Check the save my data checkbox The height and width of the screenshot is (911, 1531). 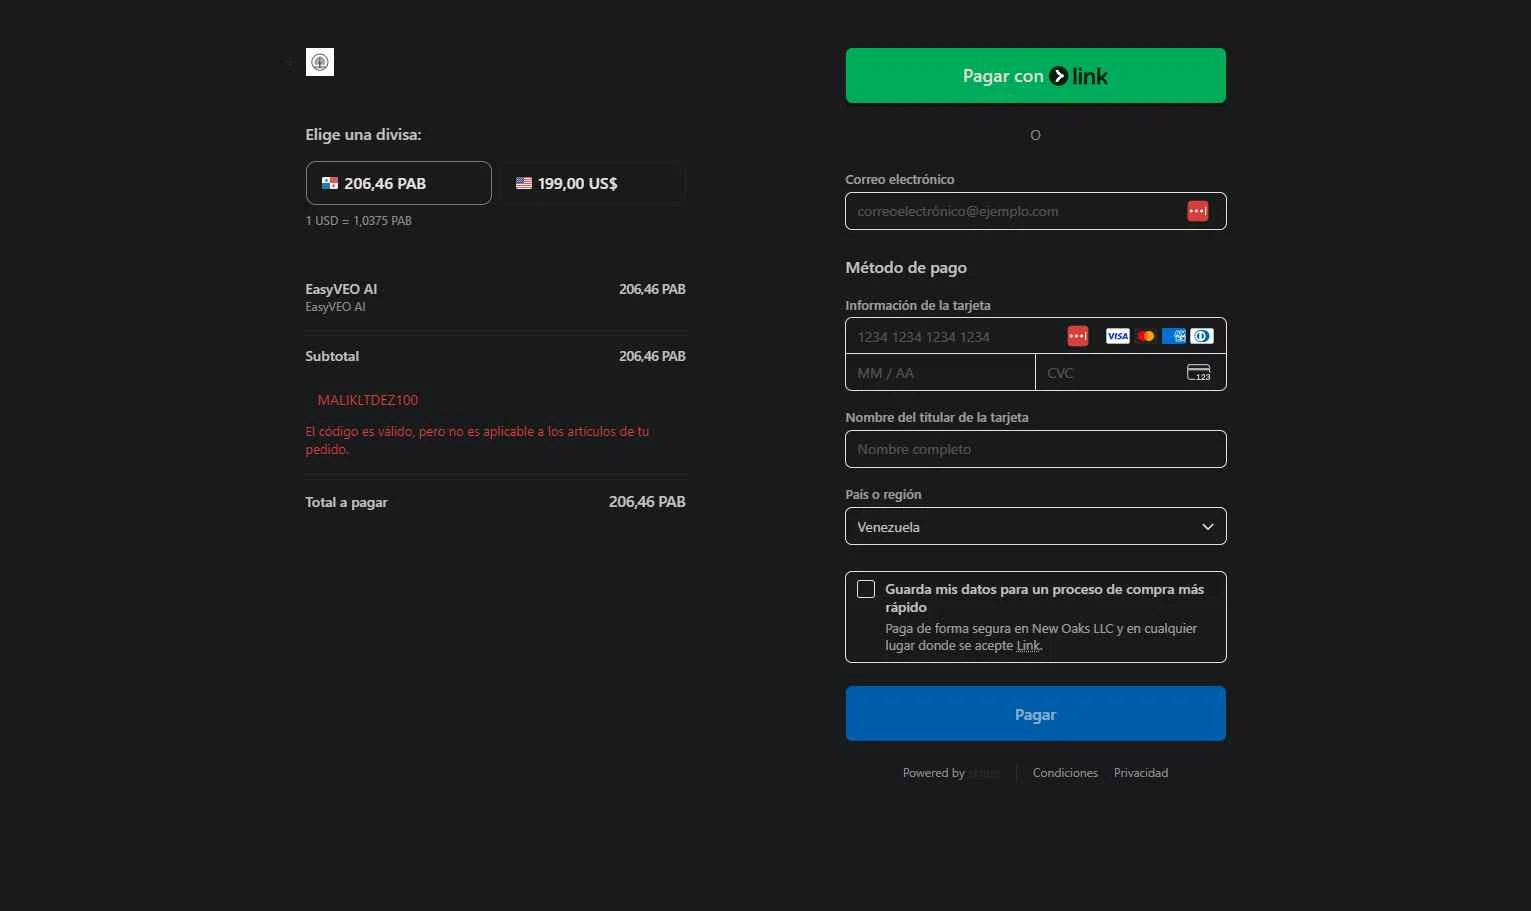(x=866, y=589)
